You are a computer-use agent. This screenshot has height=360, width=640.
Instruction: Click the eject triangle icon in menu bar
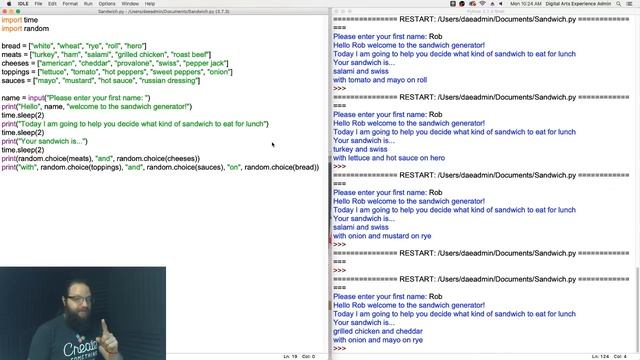click(x=492, y=4)
